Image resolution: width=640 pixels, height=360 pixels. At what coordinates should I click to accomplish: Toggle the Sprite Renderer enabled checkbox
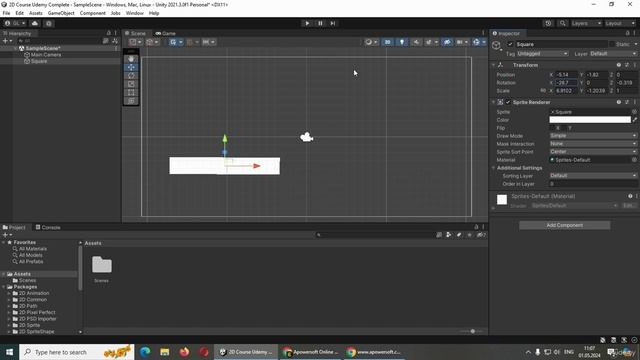click(508, 102)
